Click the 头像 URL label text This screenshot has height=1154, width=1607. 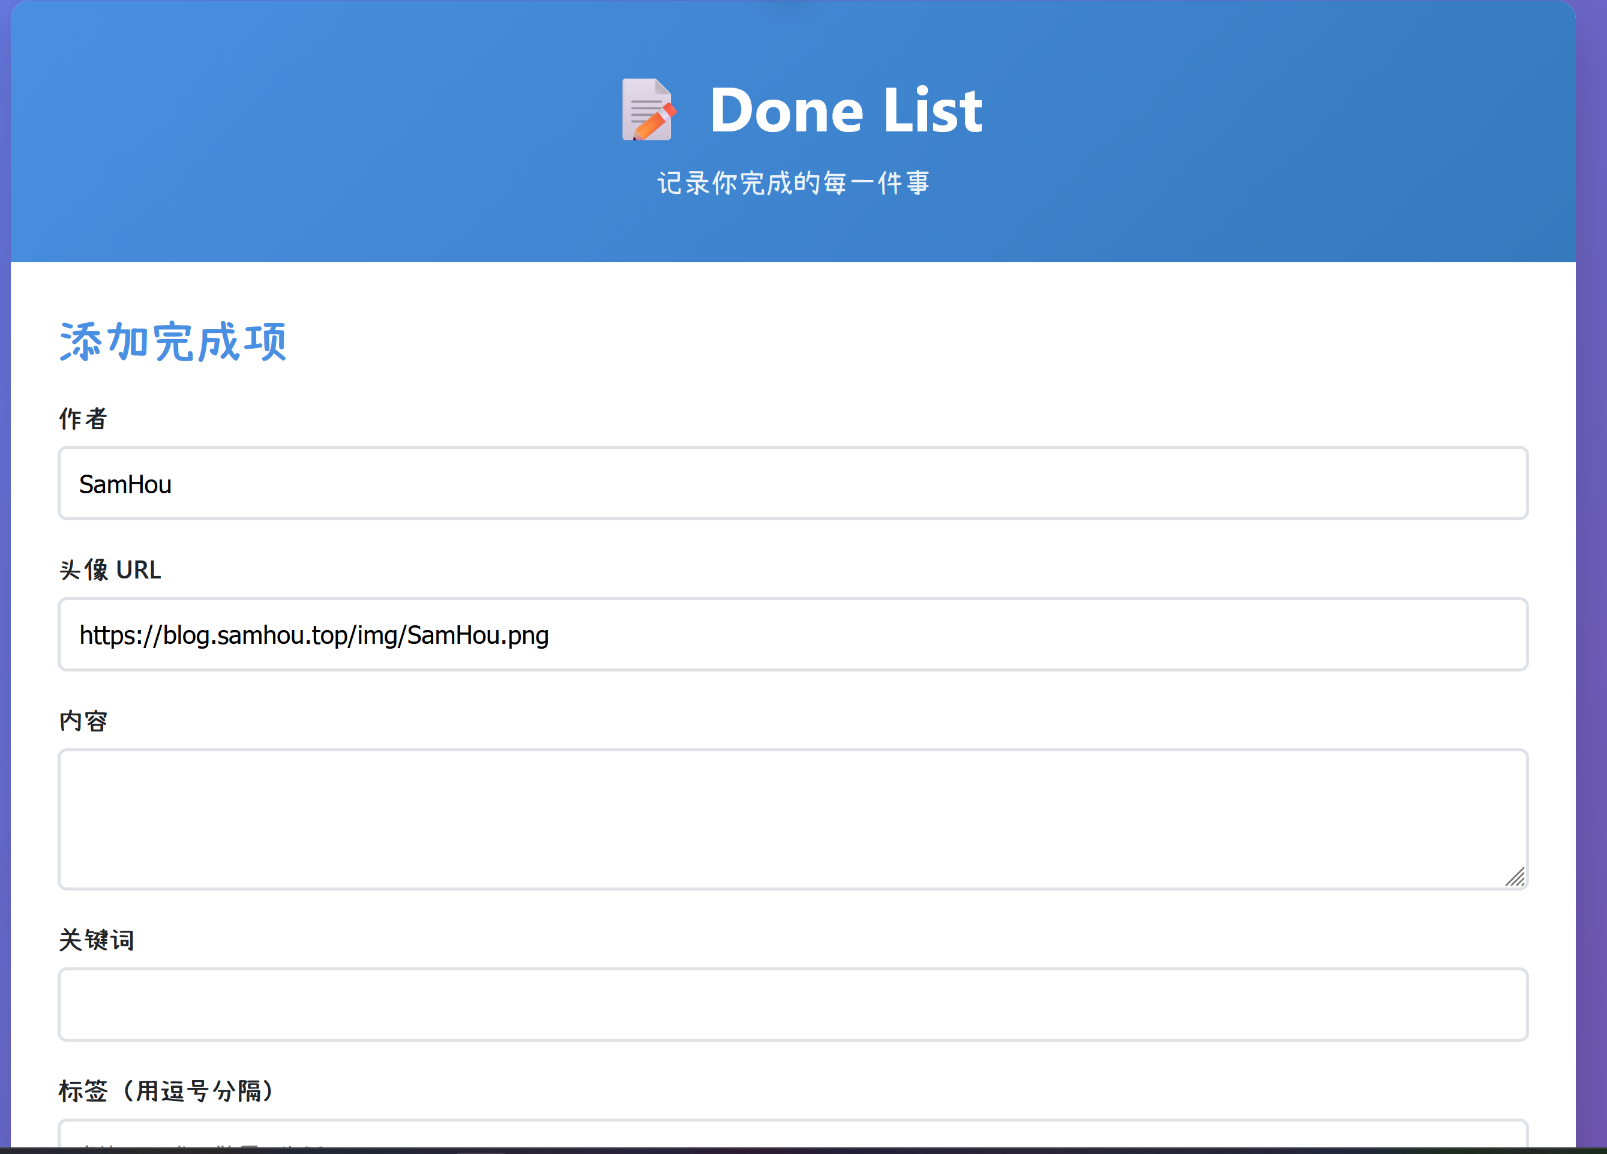pos(110,570)
